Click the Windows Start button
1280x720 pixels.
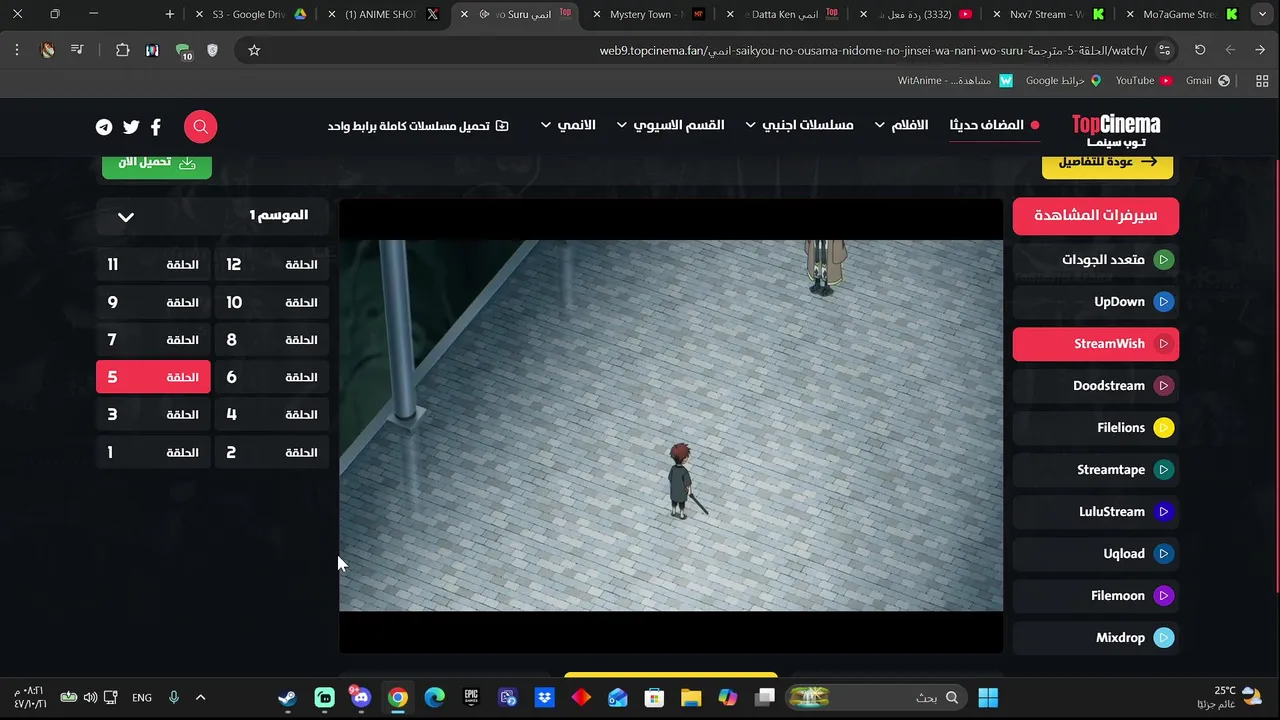coord(988,698)
